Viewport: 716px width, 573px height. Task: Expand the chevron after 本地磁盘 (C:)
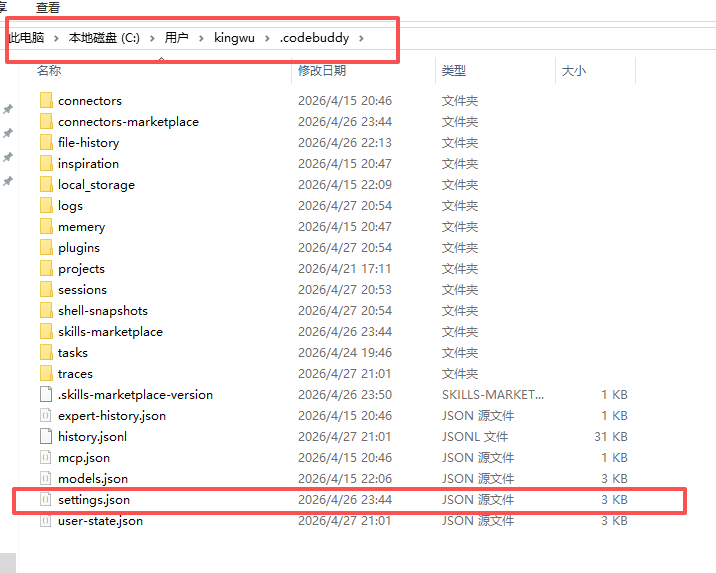tap(152, 38)
